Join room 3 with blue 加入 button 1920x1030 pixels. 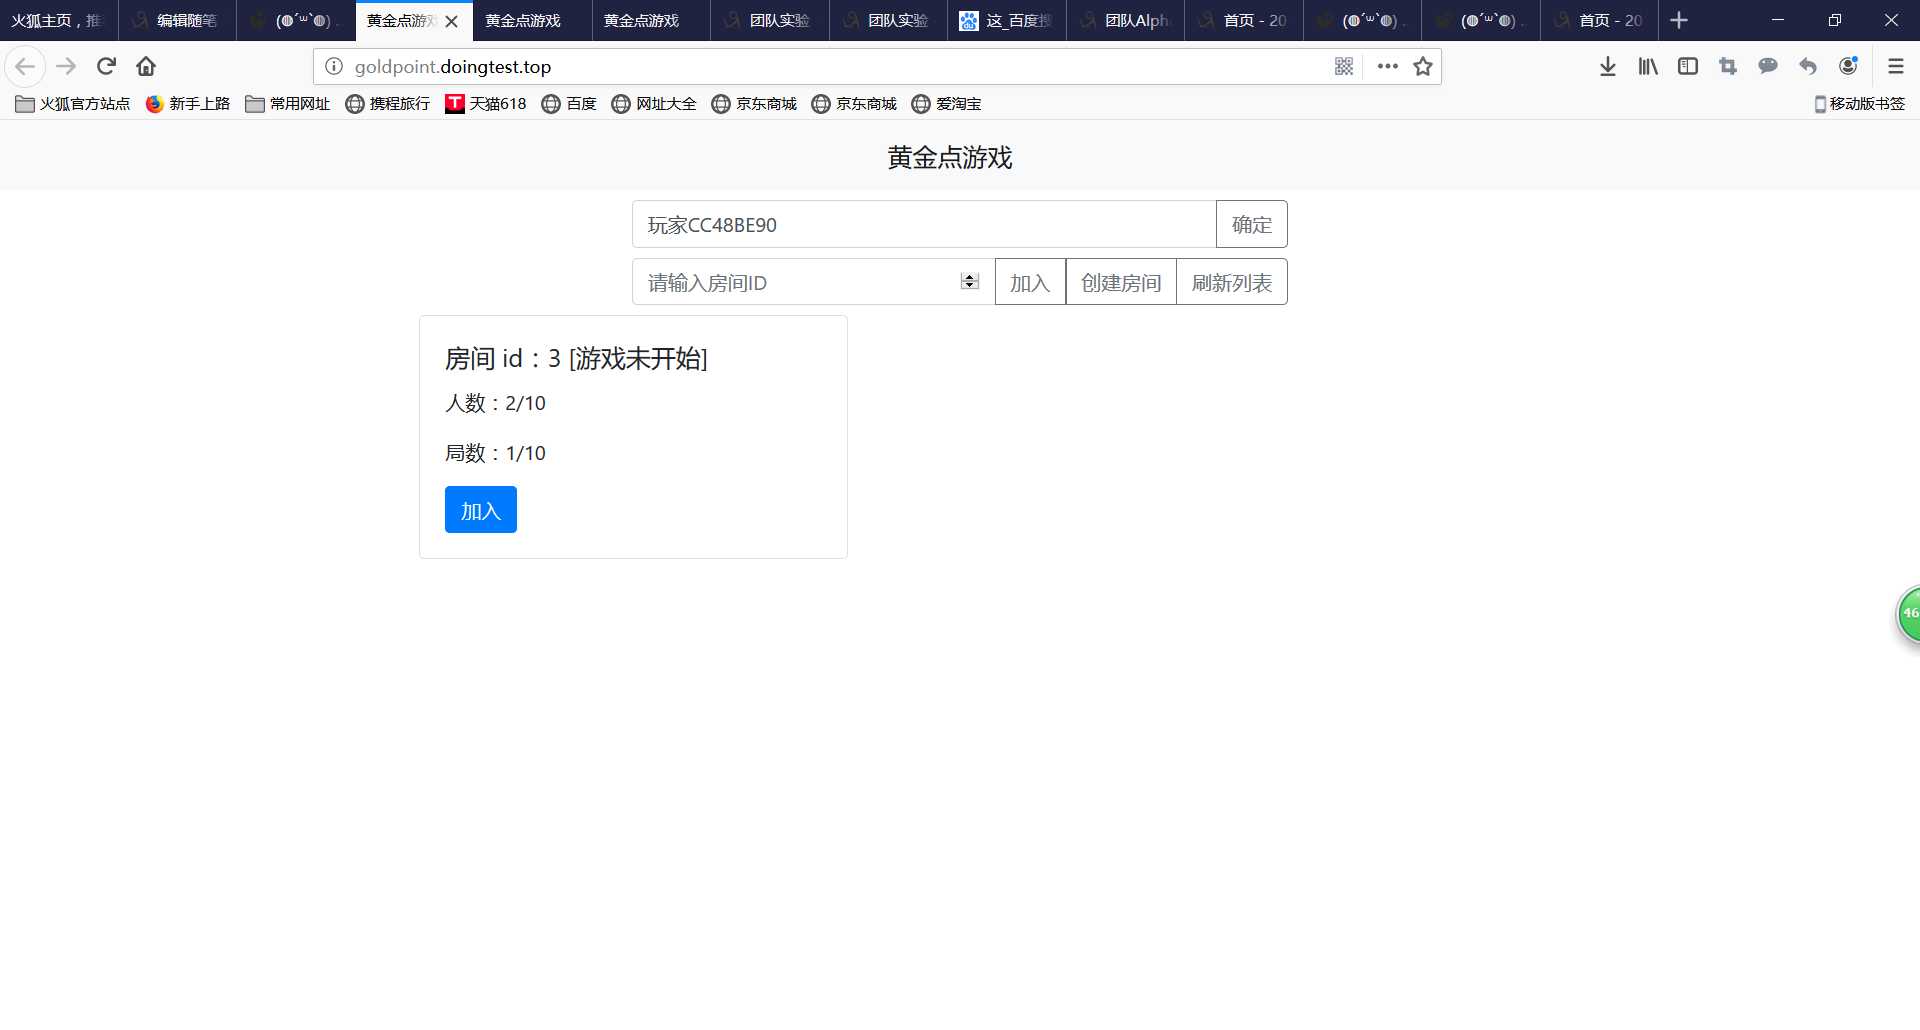[481, 510]
